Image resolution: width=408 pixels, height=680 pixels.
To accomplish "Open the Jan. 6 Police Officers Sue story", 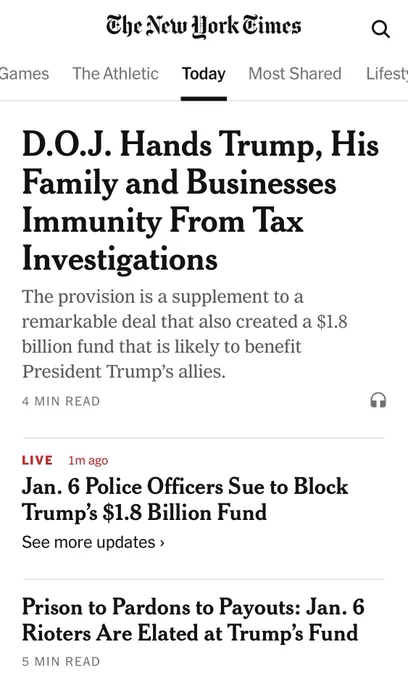I will pos(185,499).
